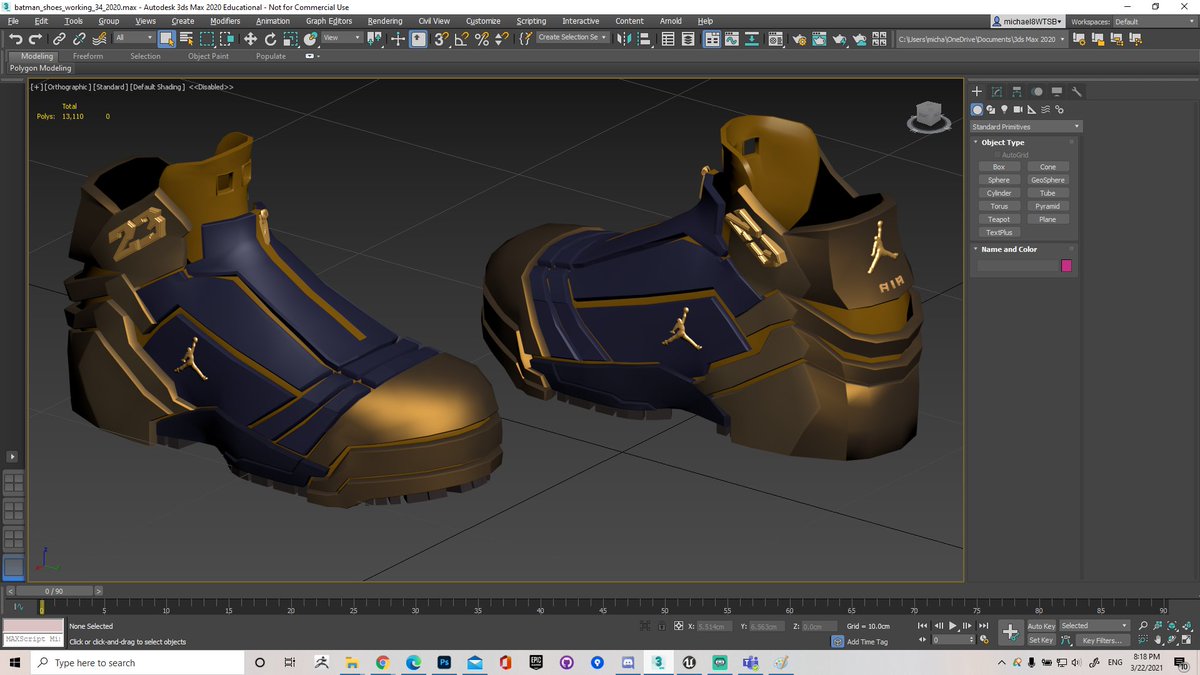Screen dimensions: 1200x675
Task: Click the Unlink Selection icon
Action: coord(79,38)
